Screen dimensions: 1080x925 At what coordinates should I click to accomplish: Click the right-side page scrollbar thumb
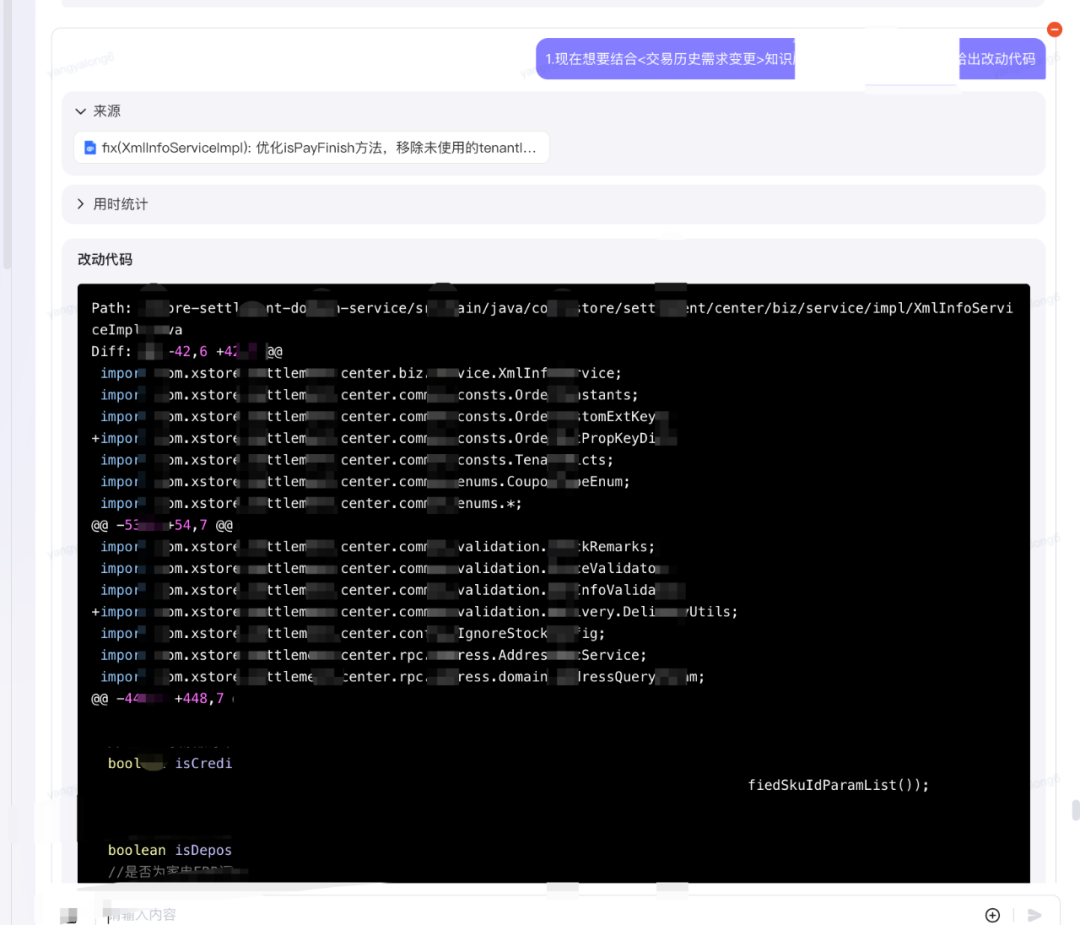coord(1075,810)
